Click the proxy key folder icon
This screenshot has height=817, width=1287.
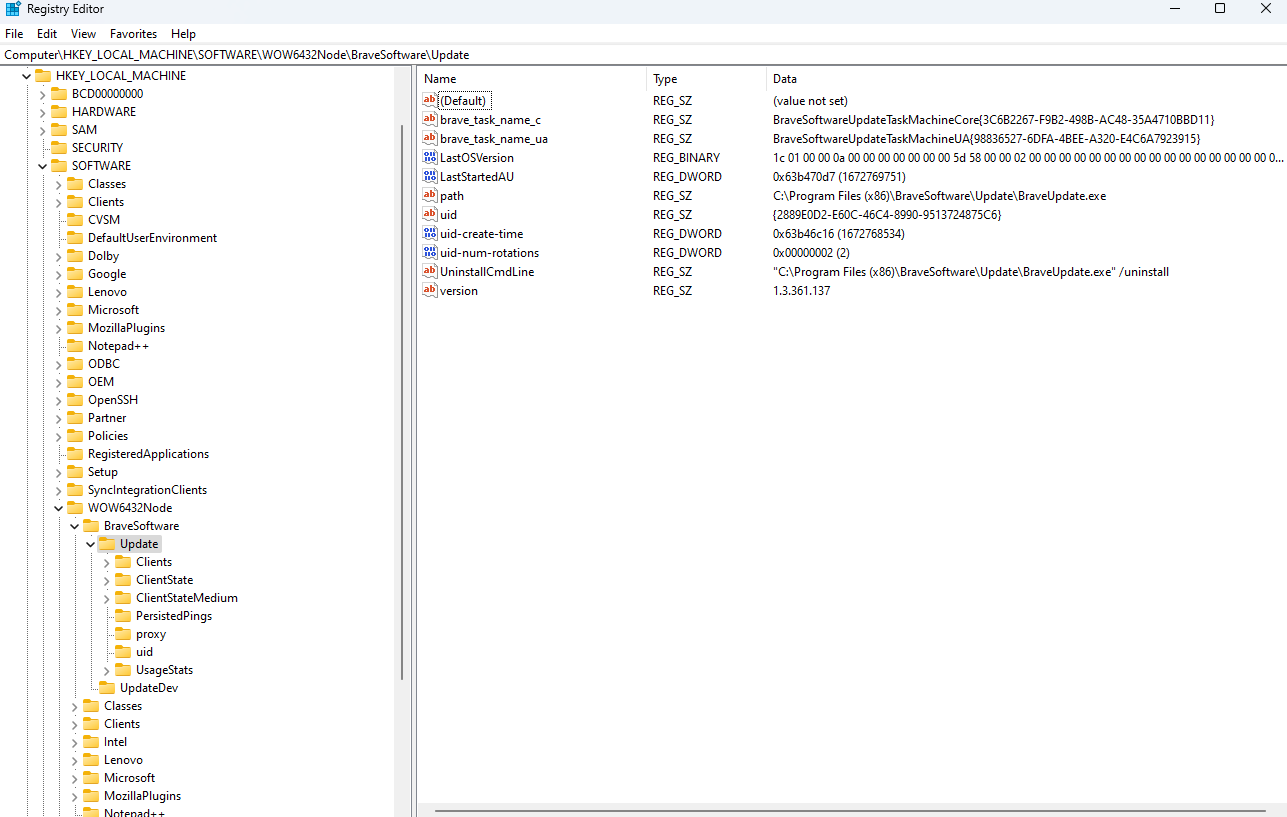point(123,634)
